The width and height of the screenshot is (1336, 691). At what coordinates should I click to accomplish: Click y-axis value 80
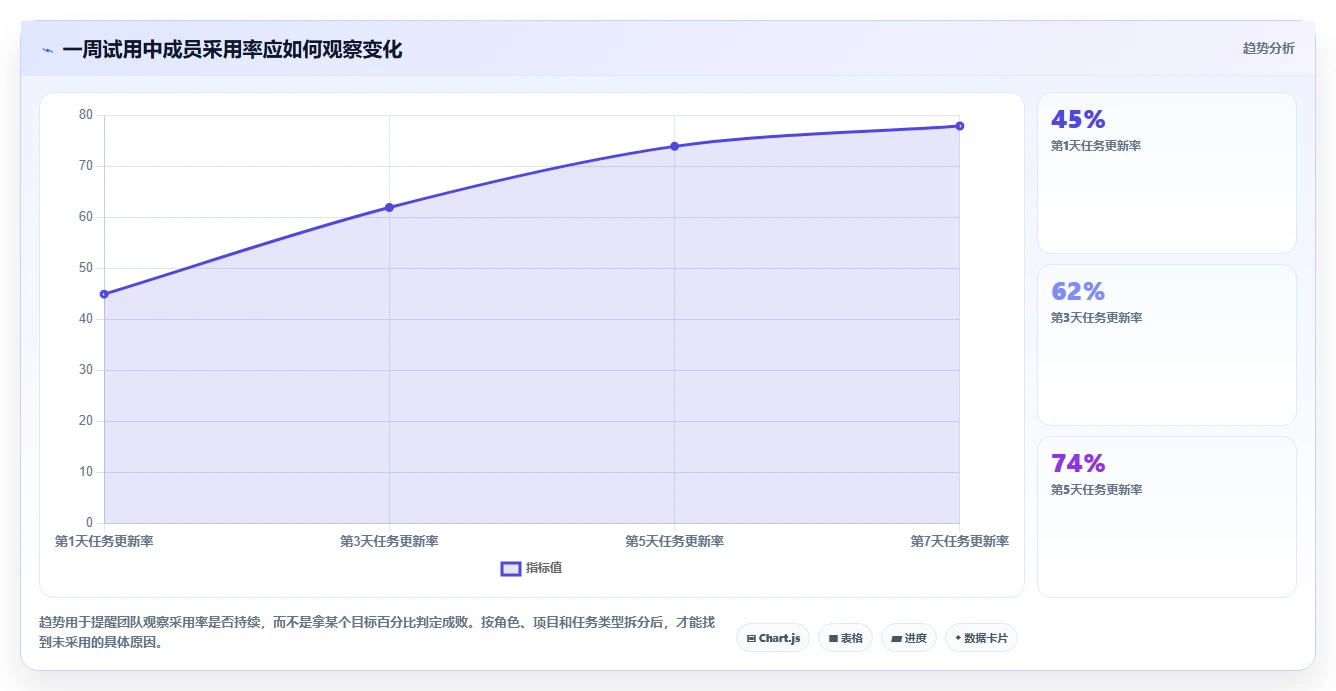pos(86,115)
